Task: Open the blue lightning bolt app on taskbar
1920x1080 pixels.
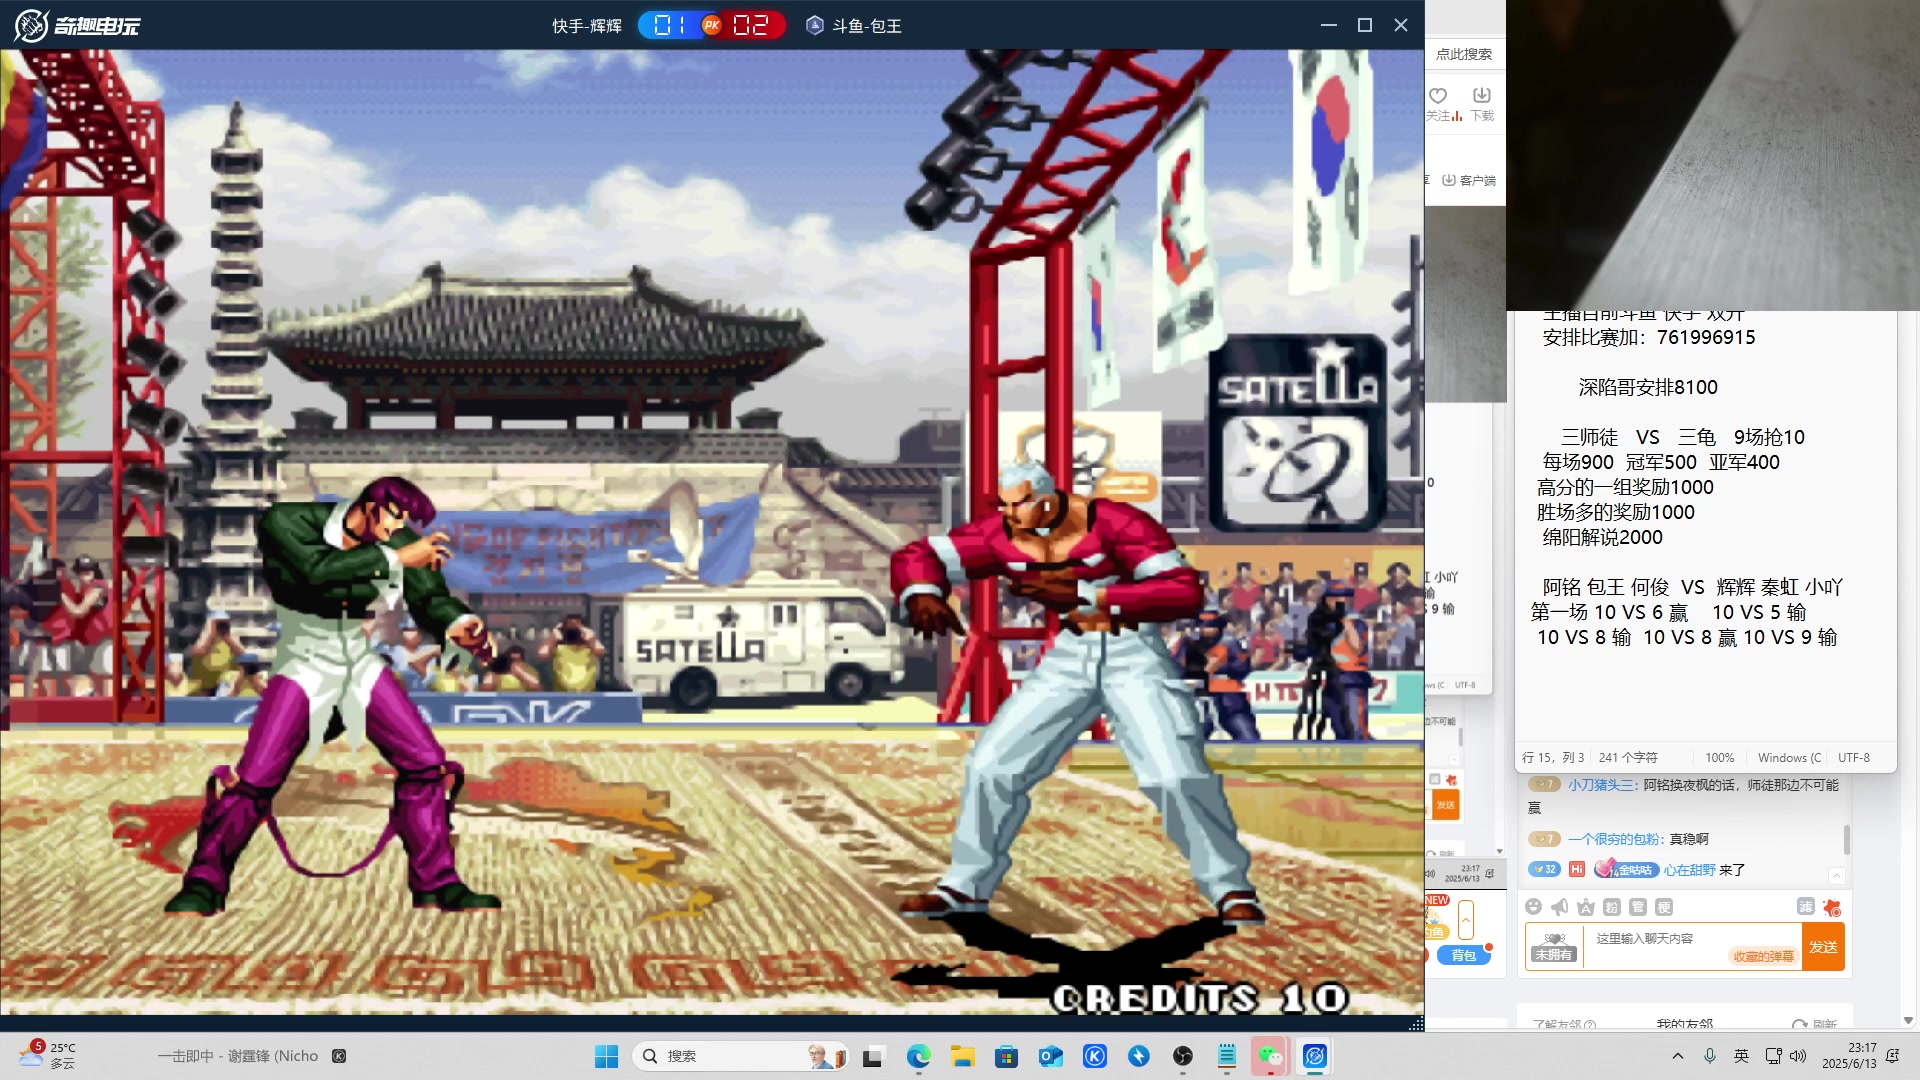Action: point(1139,1056)
